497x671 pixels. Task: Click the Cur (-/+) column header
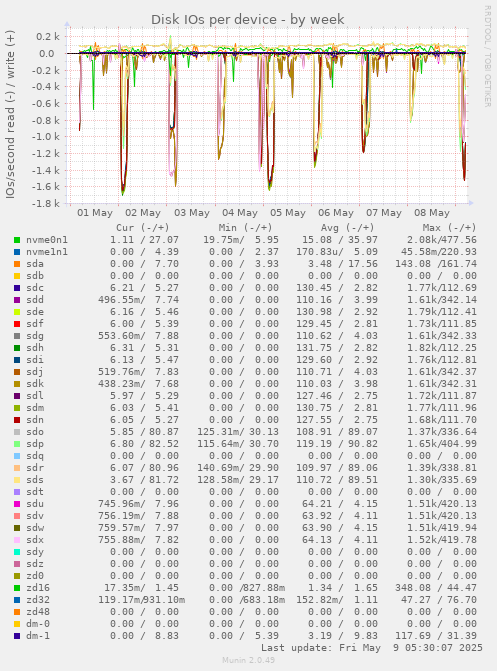pos(143,228)
